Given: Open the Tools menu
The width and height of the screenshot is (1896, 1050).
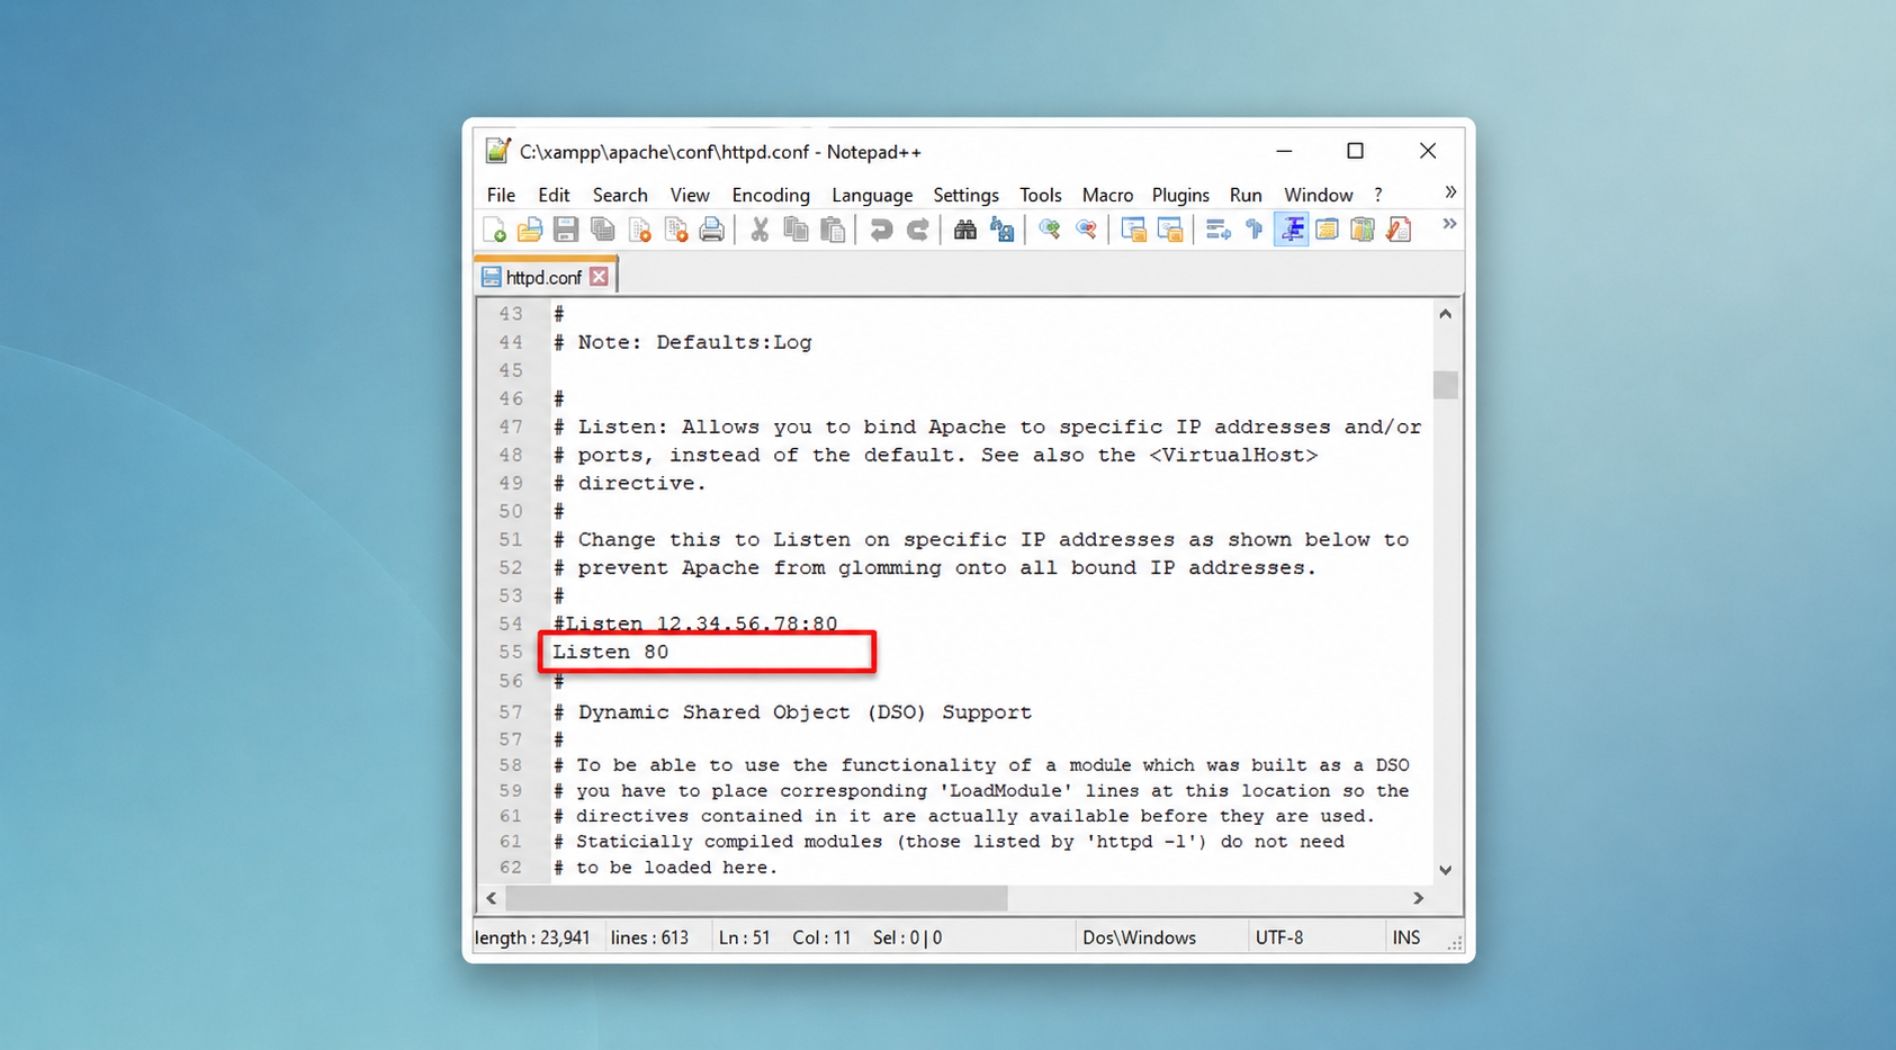Looking at the screenshot, I should (x=1040, y=195).
